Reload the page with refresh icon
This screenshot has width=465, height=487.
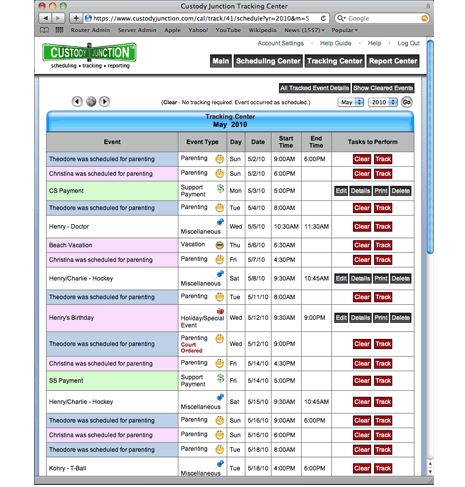pos(323,18)
